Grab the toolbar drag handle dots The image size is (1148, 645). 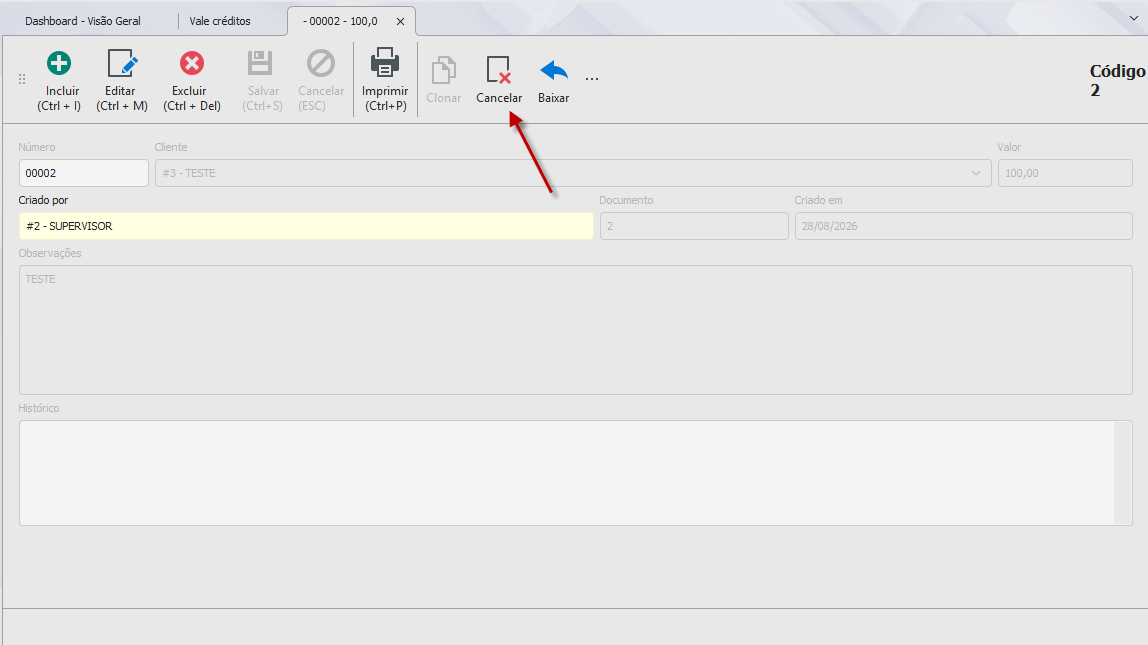[x=22, y=79]
